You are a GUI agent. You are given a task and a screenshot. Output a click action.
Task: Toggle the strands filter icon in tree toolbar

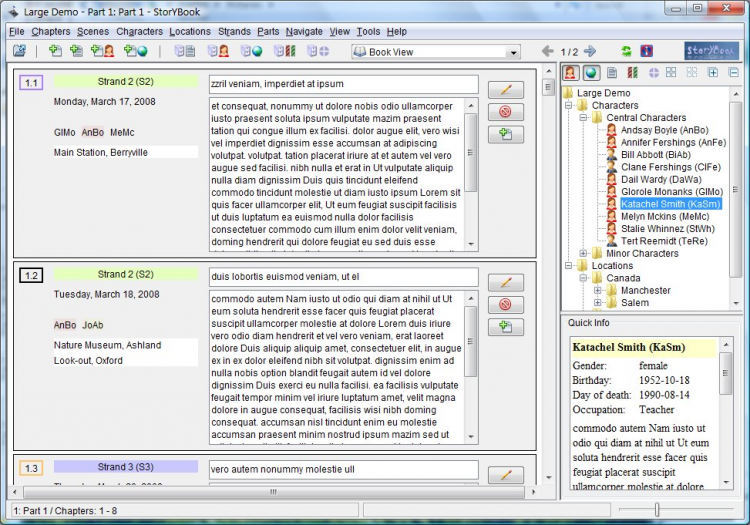[632, 73]
